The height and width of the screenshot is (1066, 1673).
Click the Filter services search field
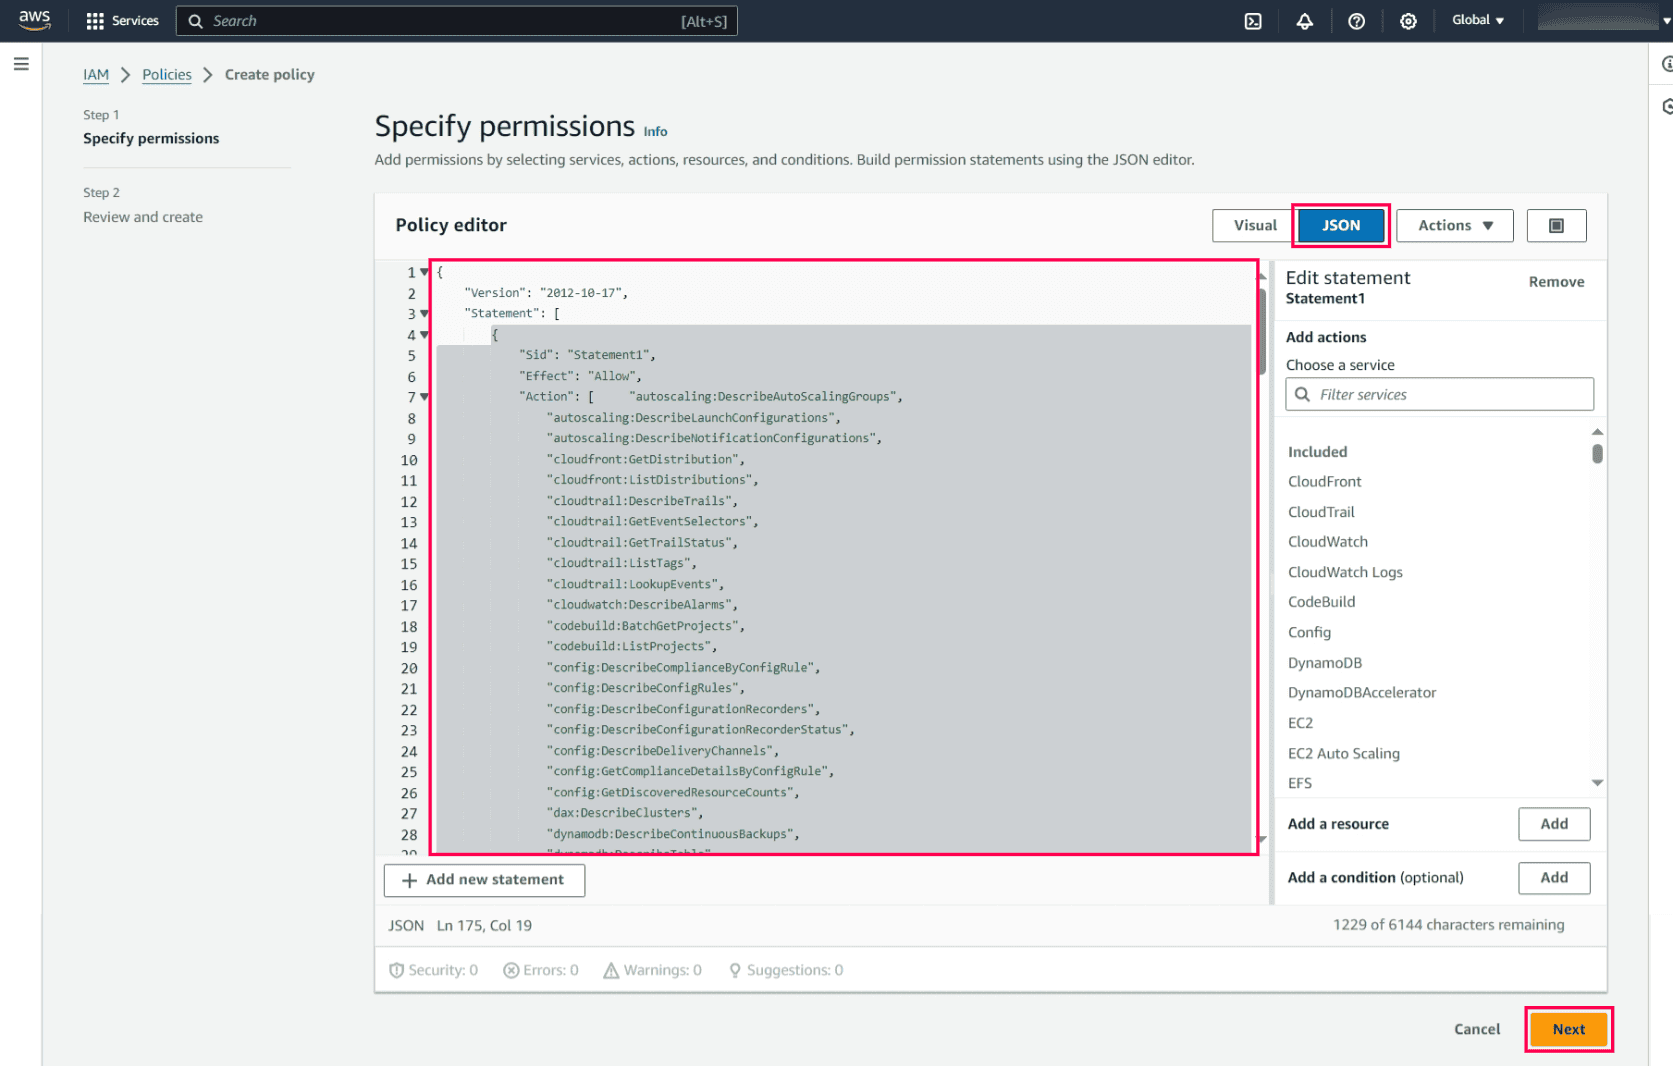(x=1438, y=394)
